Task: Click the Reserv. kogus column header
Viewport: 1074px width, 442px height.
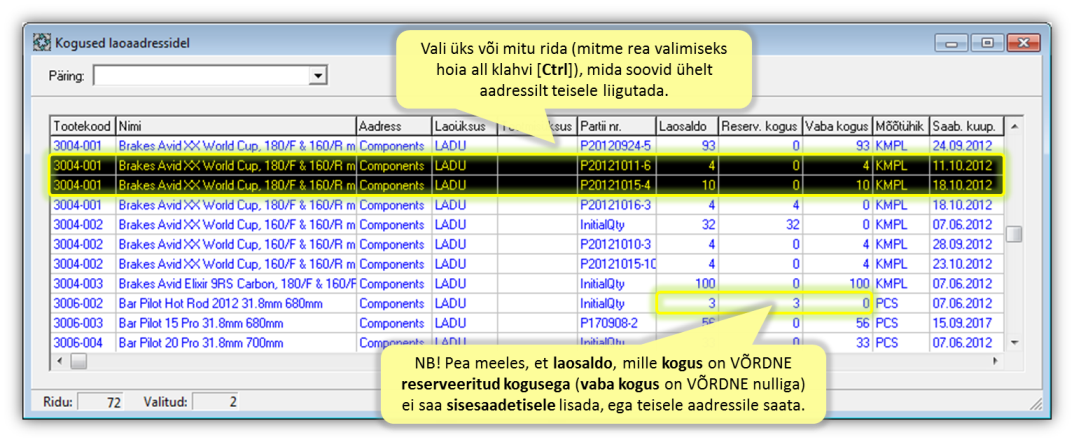Action: coord(760,127)
